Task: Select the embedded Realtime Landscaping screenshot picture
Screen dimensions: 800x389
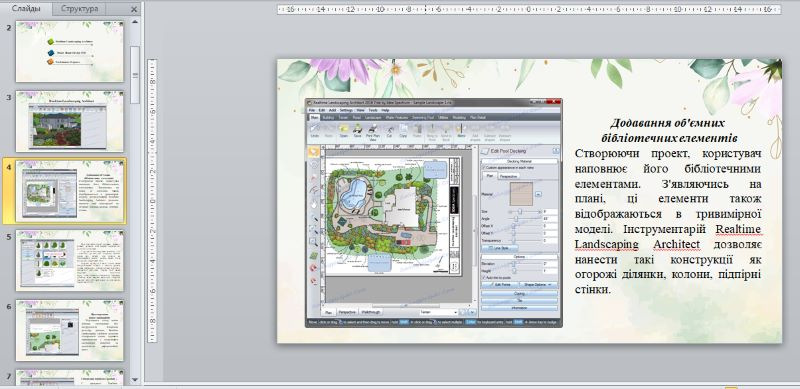Action: coord(433,212)
